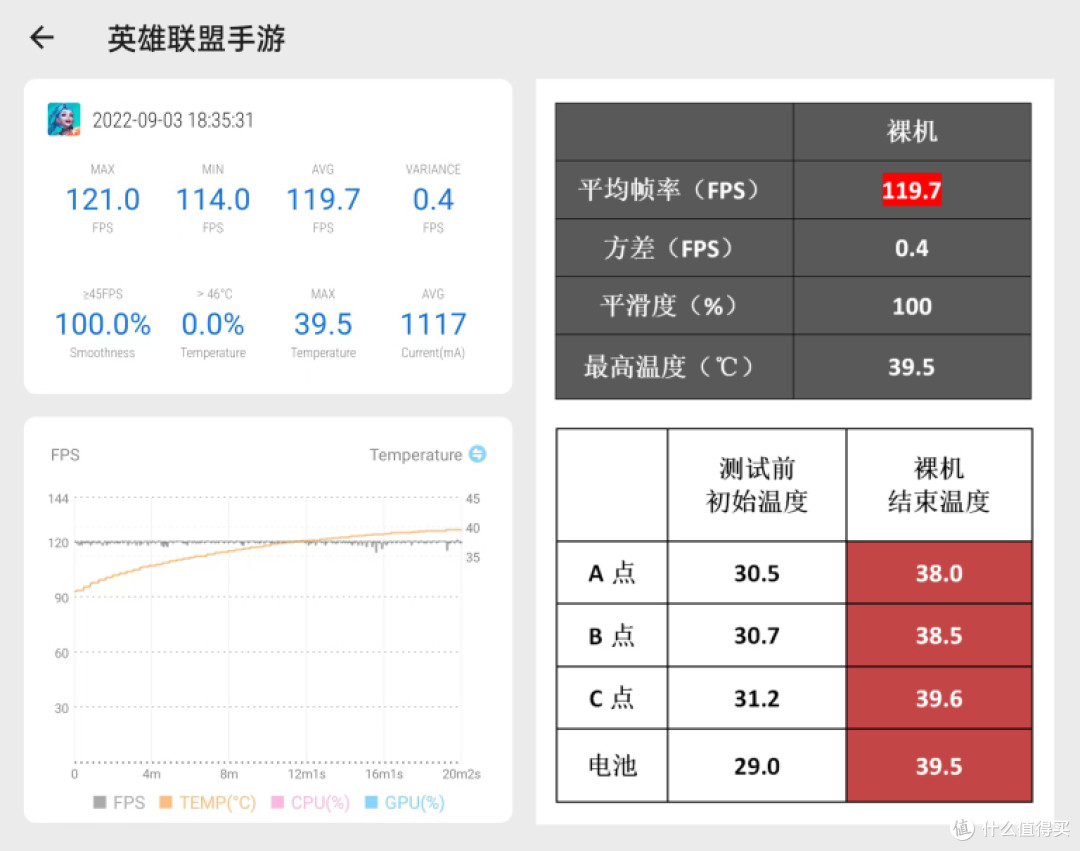Select the 最高温度（℃） row label
The image size is (1080, 851).
[x=668, y=366]
